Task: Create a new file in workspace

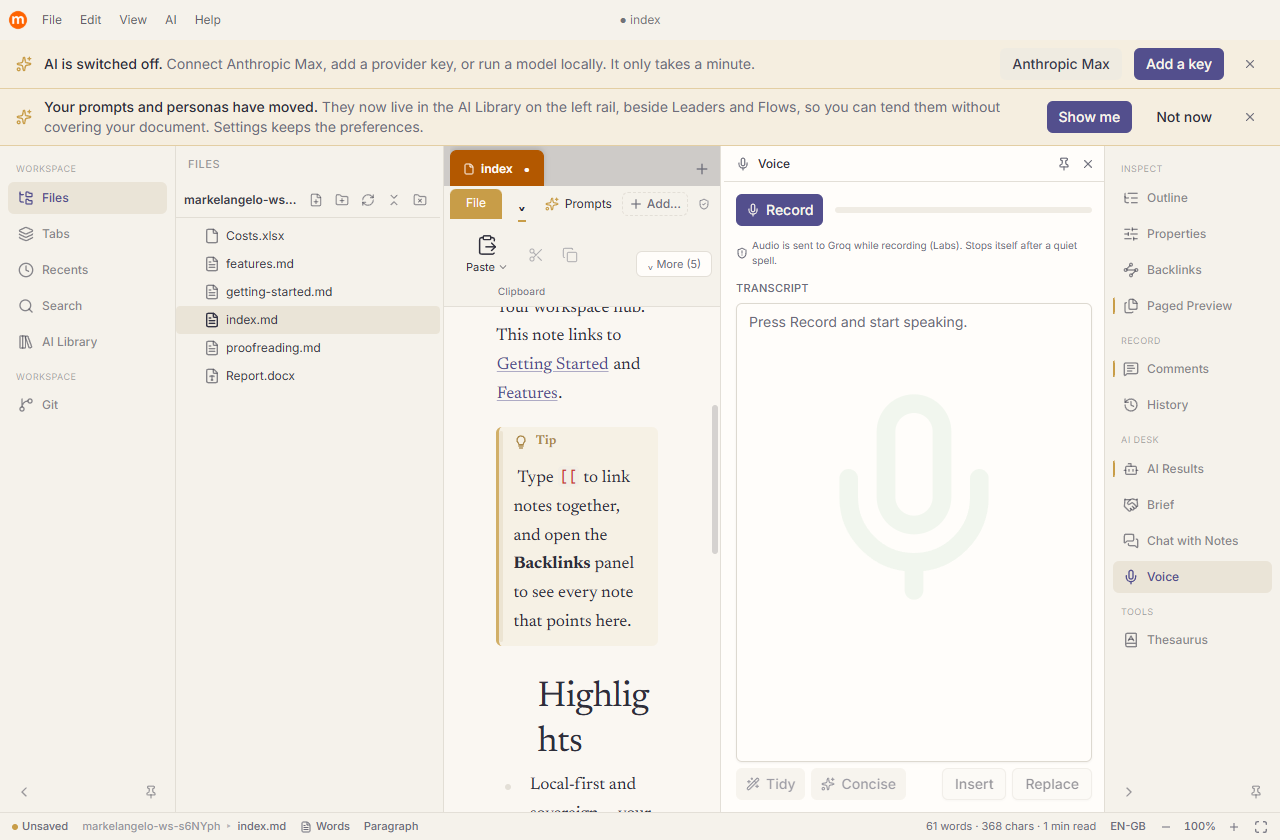Action: click(316, 200)
